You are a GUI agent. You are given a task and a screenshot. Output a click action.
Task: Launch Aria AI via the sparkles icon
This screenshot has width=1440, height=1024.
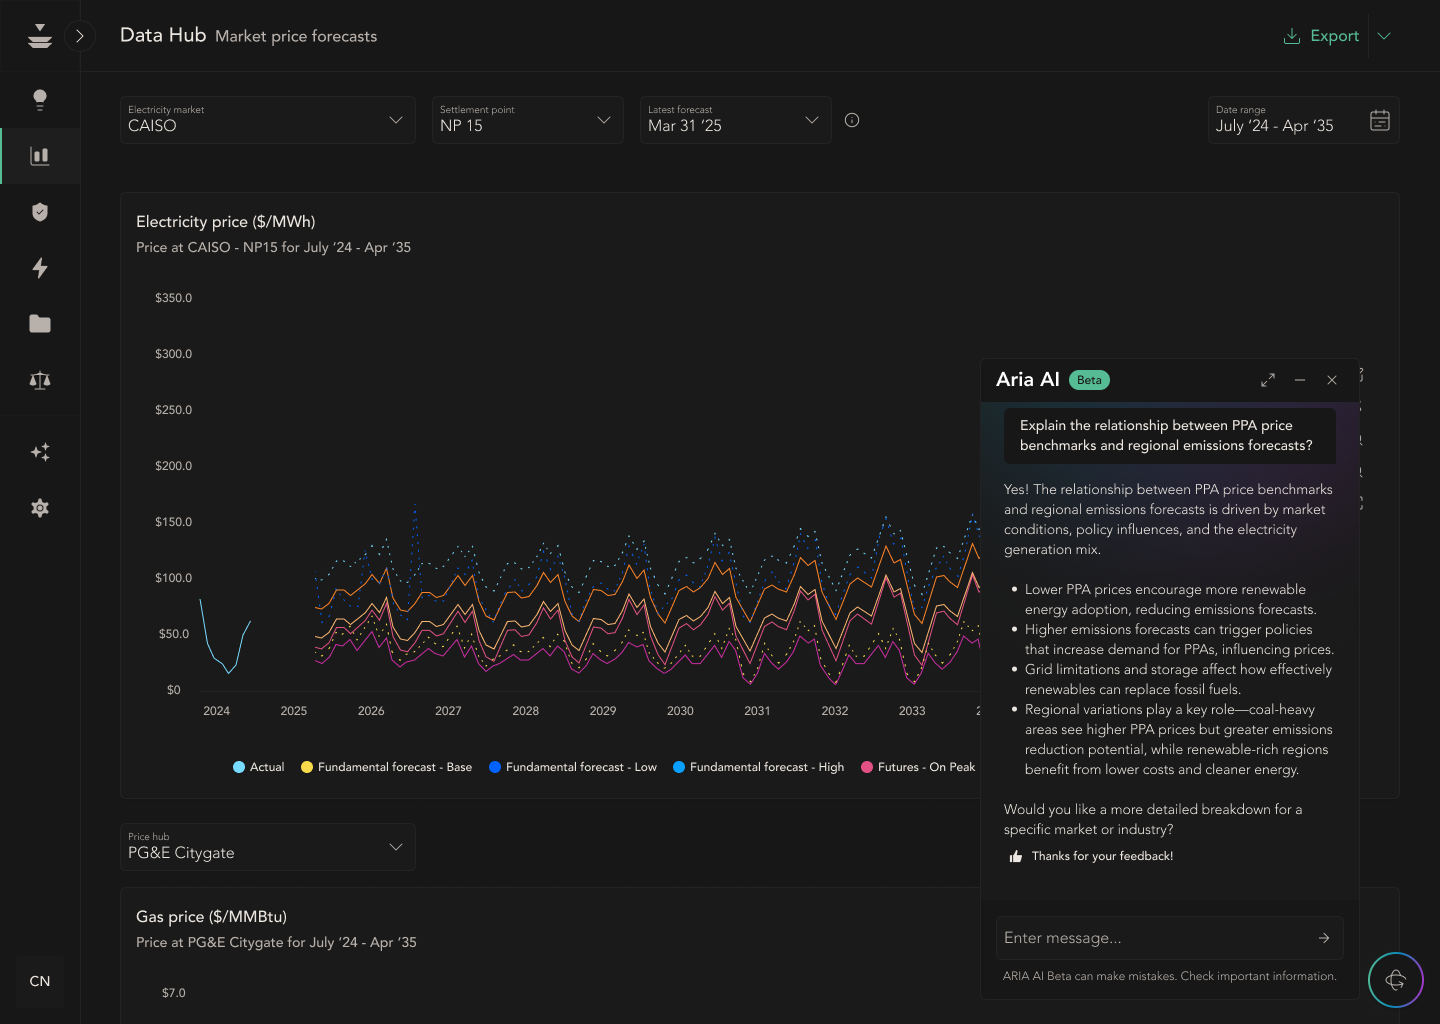click(x=40, y=452)
